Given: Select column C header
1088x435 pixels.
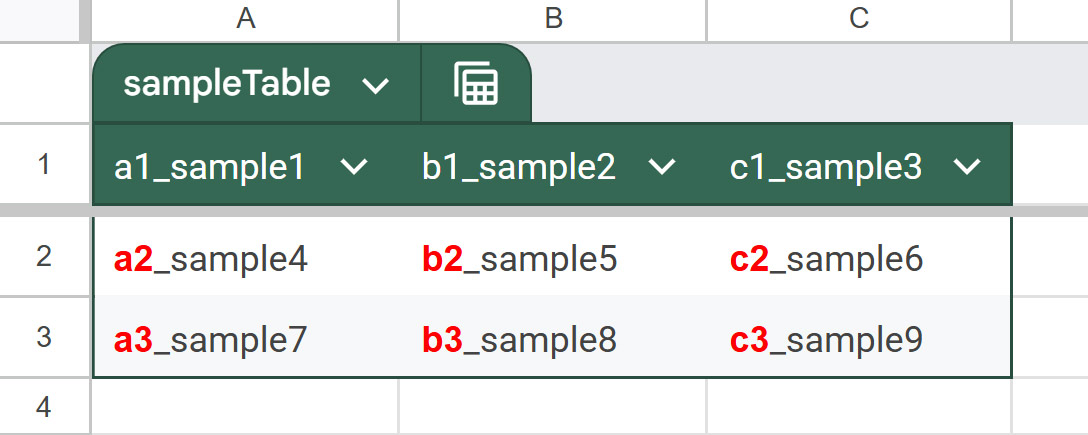Looking at the screenshot, I should 858,19.
